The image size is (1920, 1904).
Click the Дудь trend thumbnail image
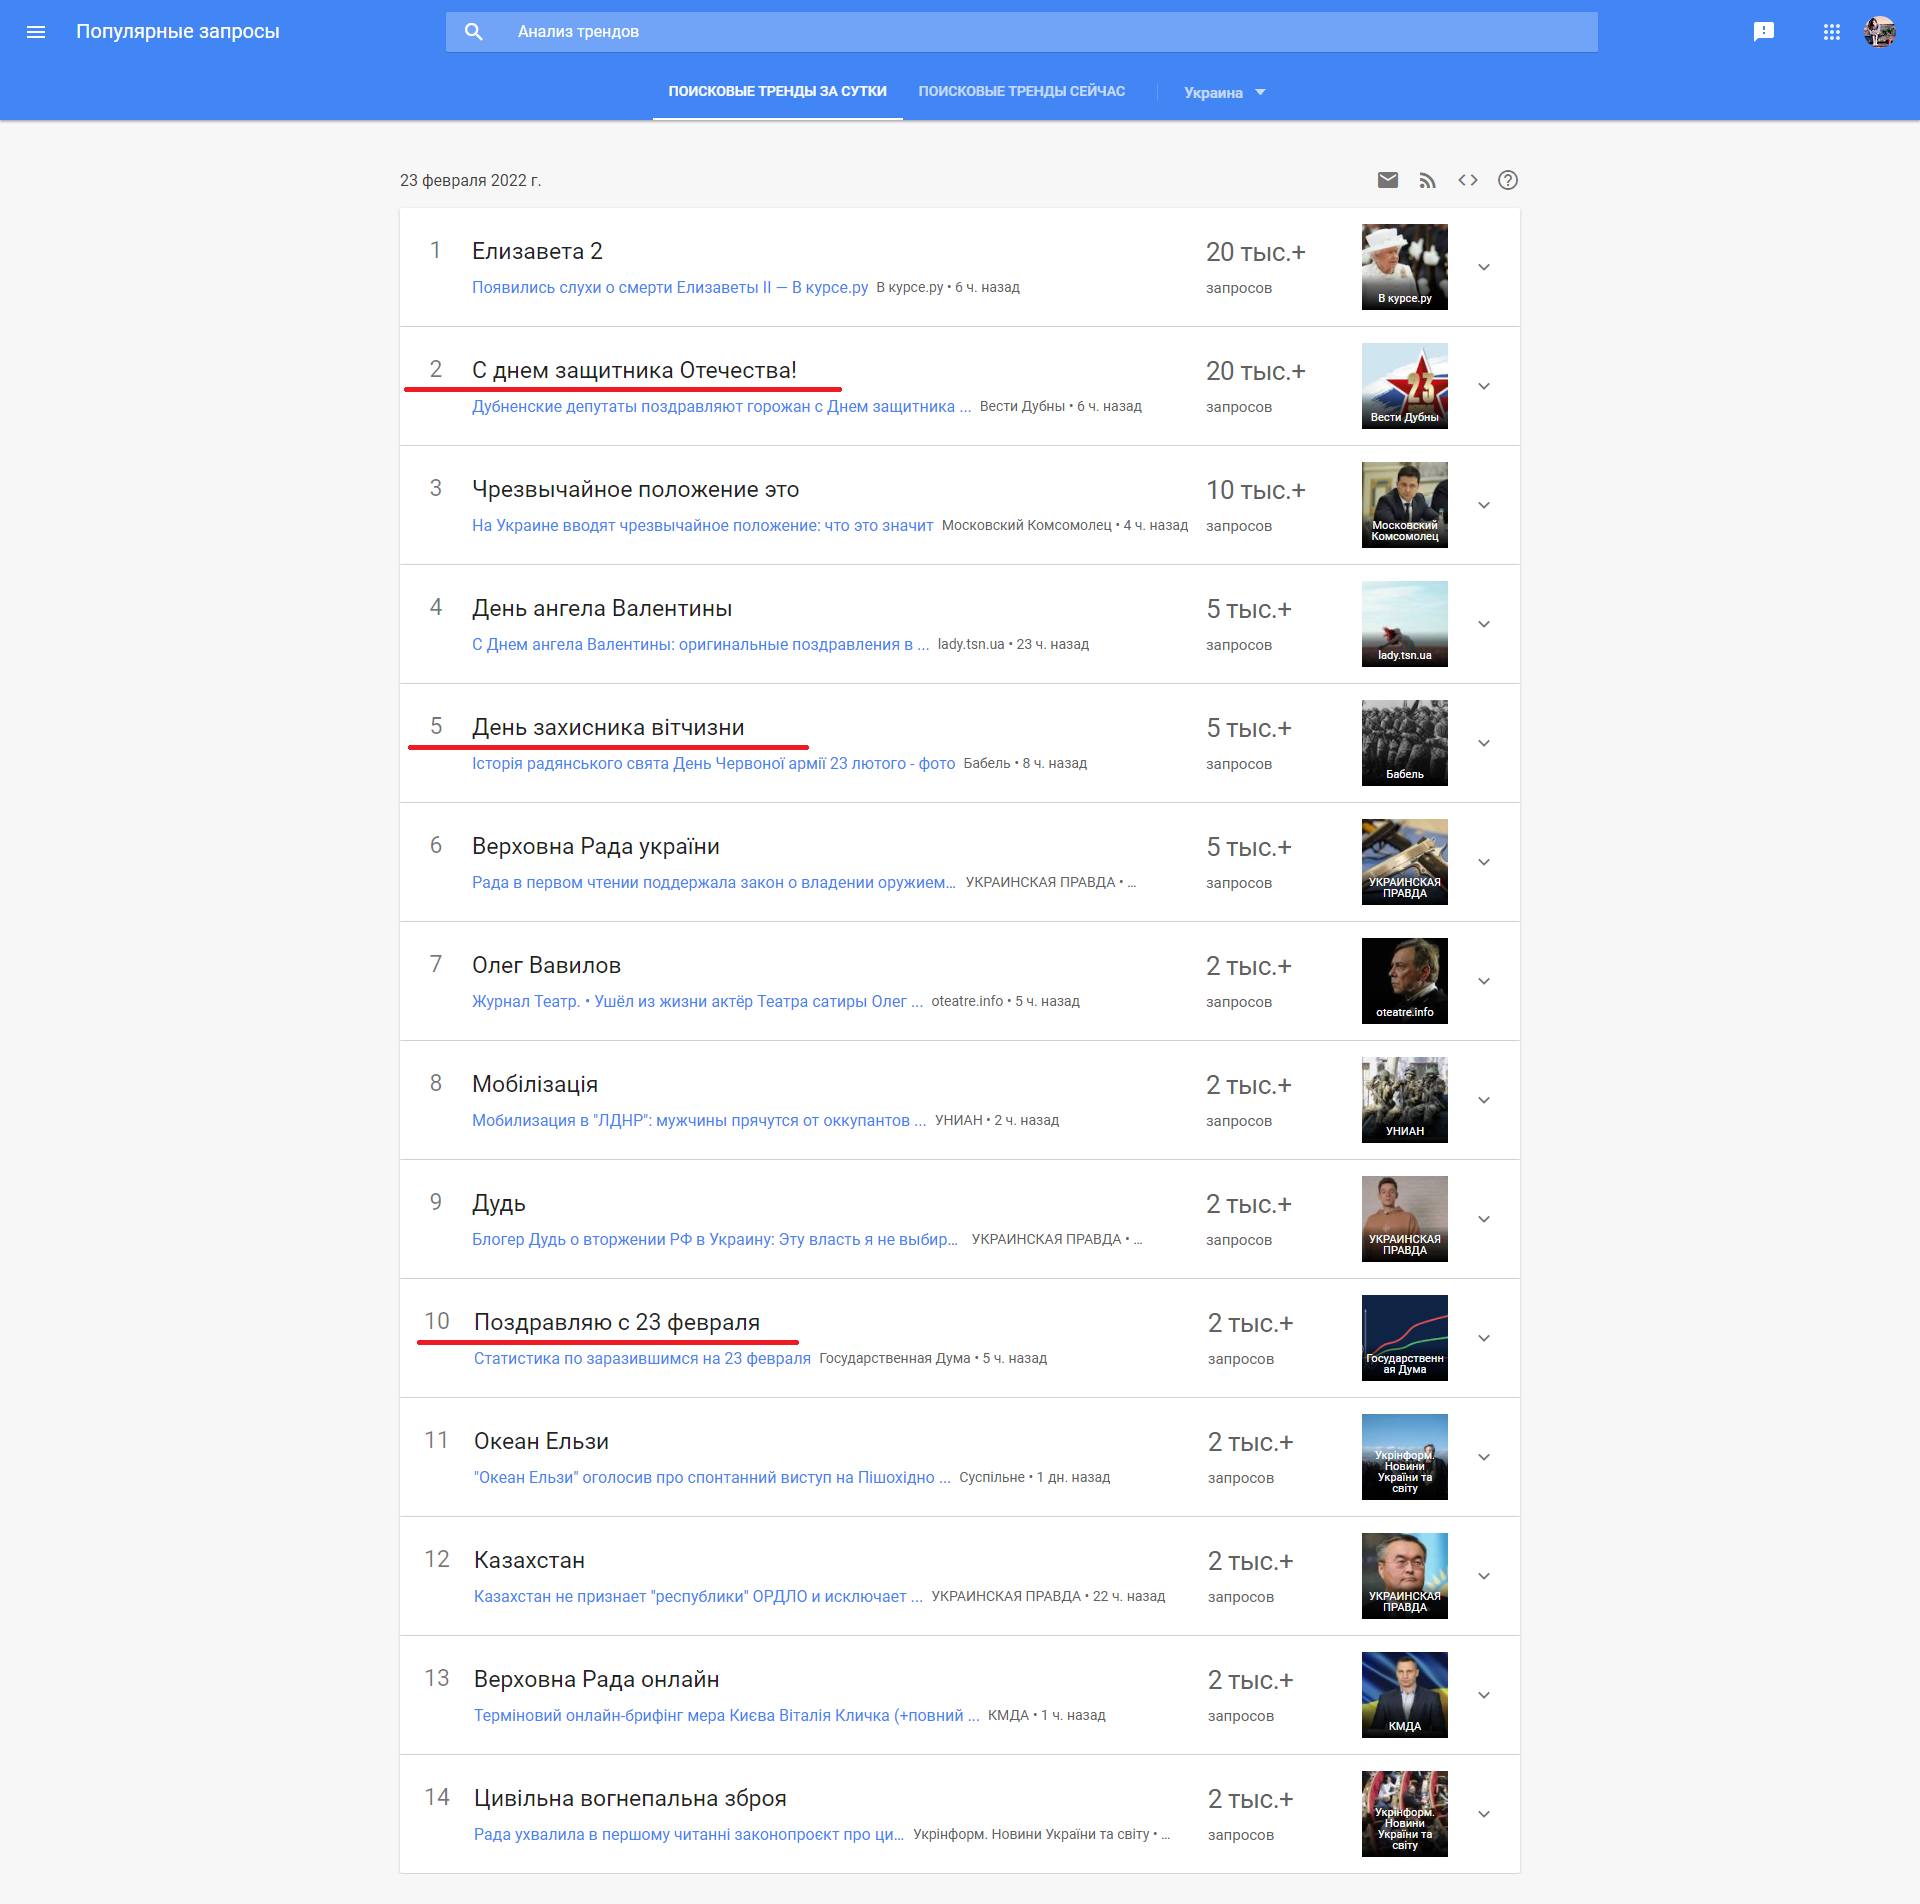click(x=1404, y=1218)
